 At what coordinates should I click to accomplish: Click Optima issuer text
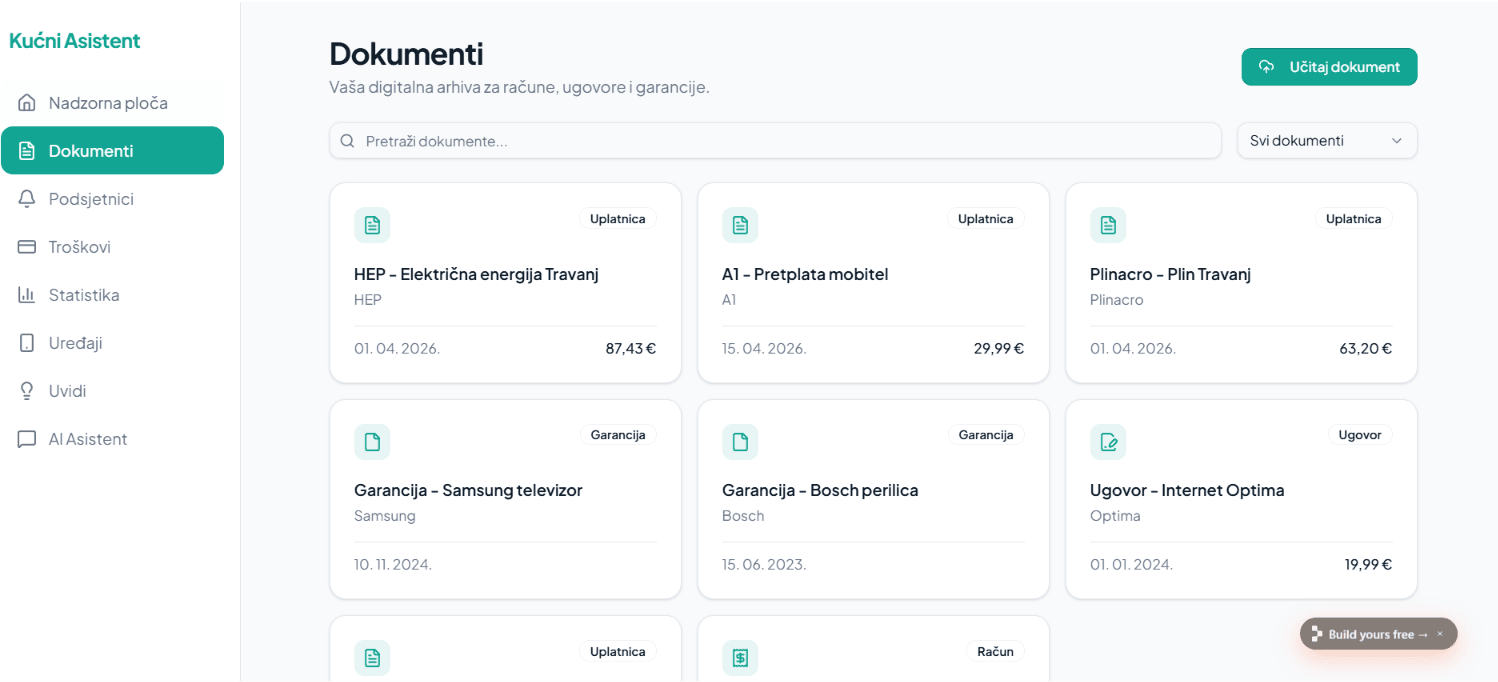[x=1115, y=516]
